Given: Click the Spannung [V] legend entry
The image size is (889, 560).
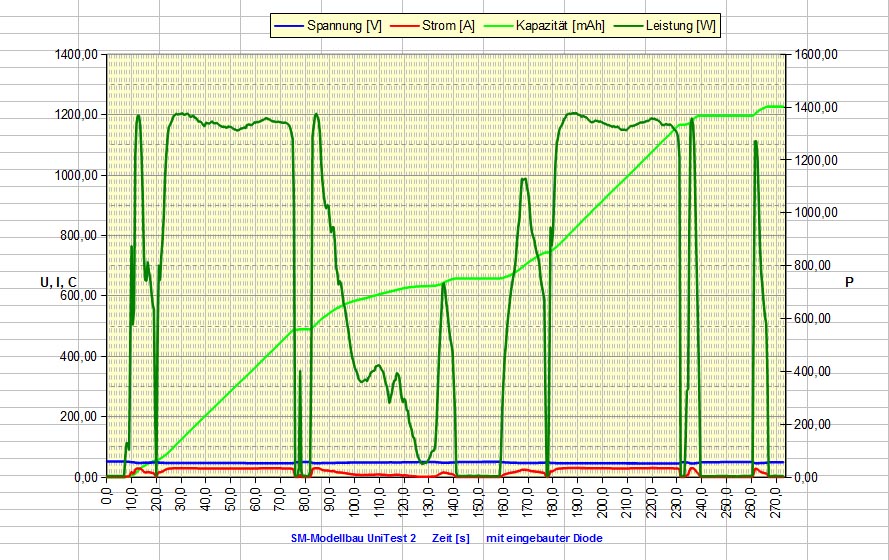Looking at the screenshot, I should coord(345,25).
